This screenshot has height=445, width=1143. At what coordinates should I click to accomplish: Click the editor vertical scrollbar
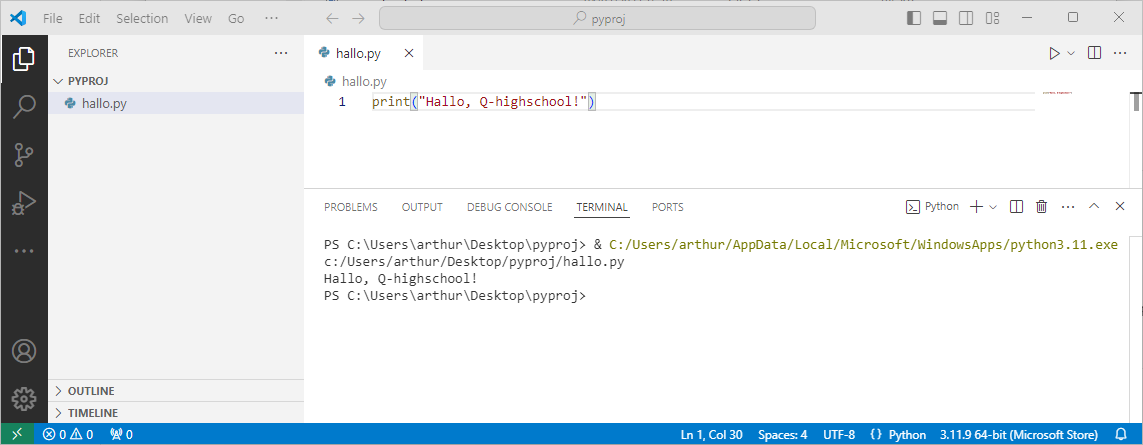coord(1136,103)
